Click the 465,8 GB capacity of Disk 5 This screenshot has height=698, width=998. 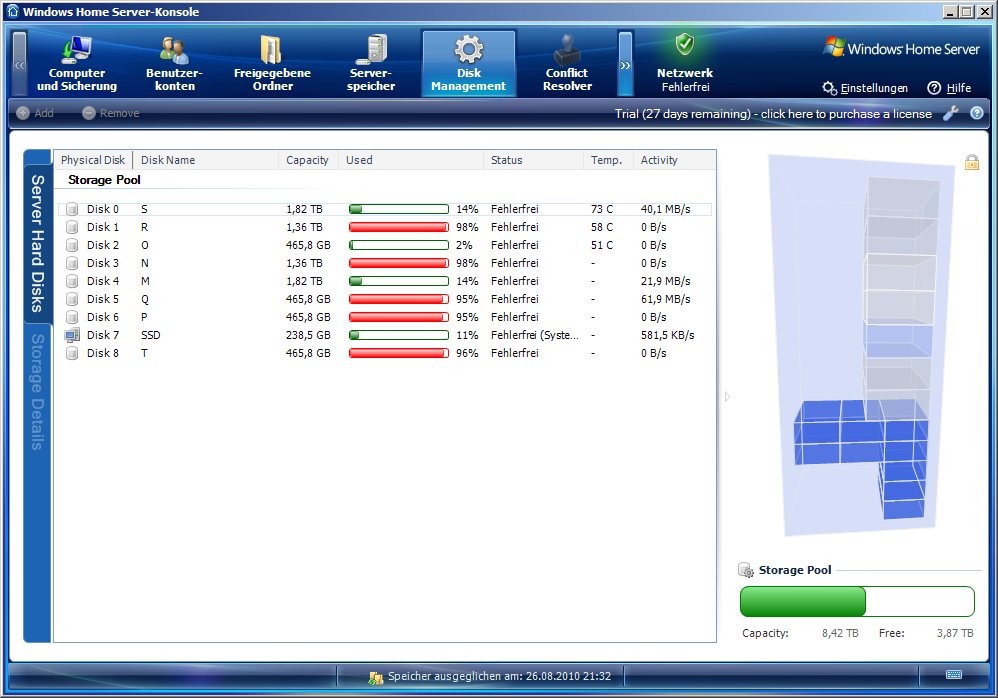pos(308,299)
